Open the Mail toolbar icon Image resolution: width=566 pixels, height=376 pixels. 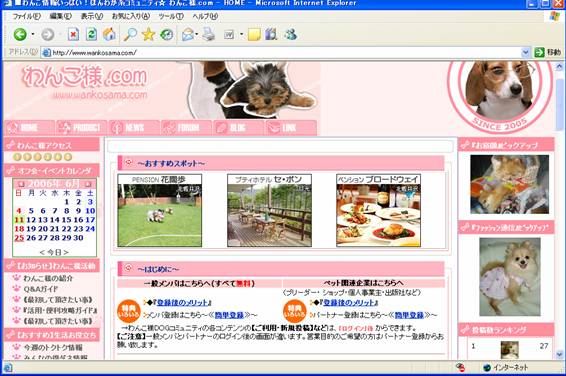coord(187,35)
